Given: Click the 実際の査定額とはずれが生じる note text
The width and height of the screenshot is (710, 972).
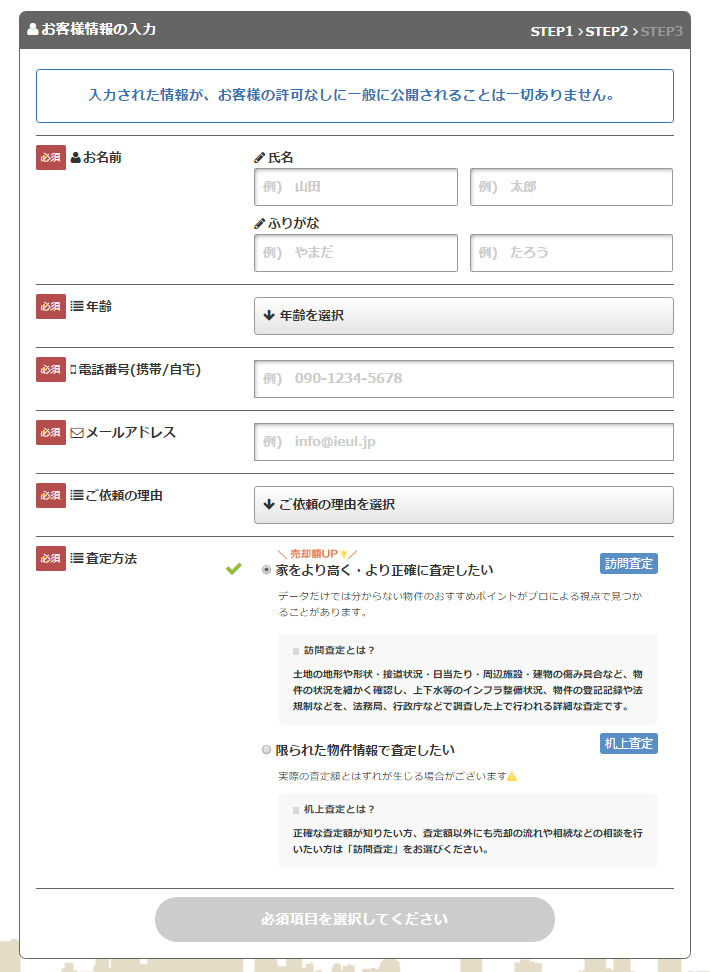Looking at the screenshot, I should pyautogui.click(x=393, y=776).
